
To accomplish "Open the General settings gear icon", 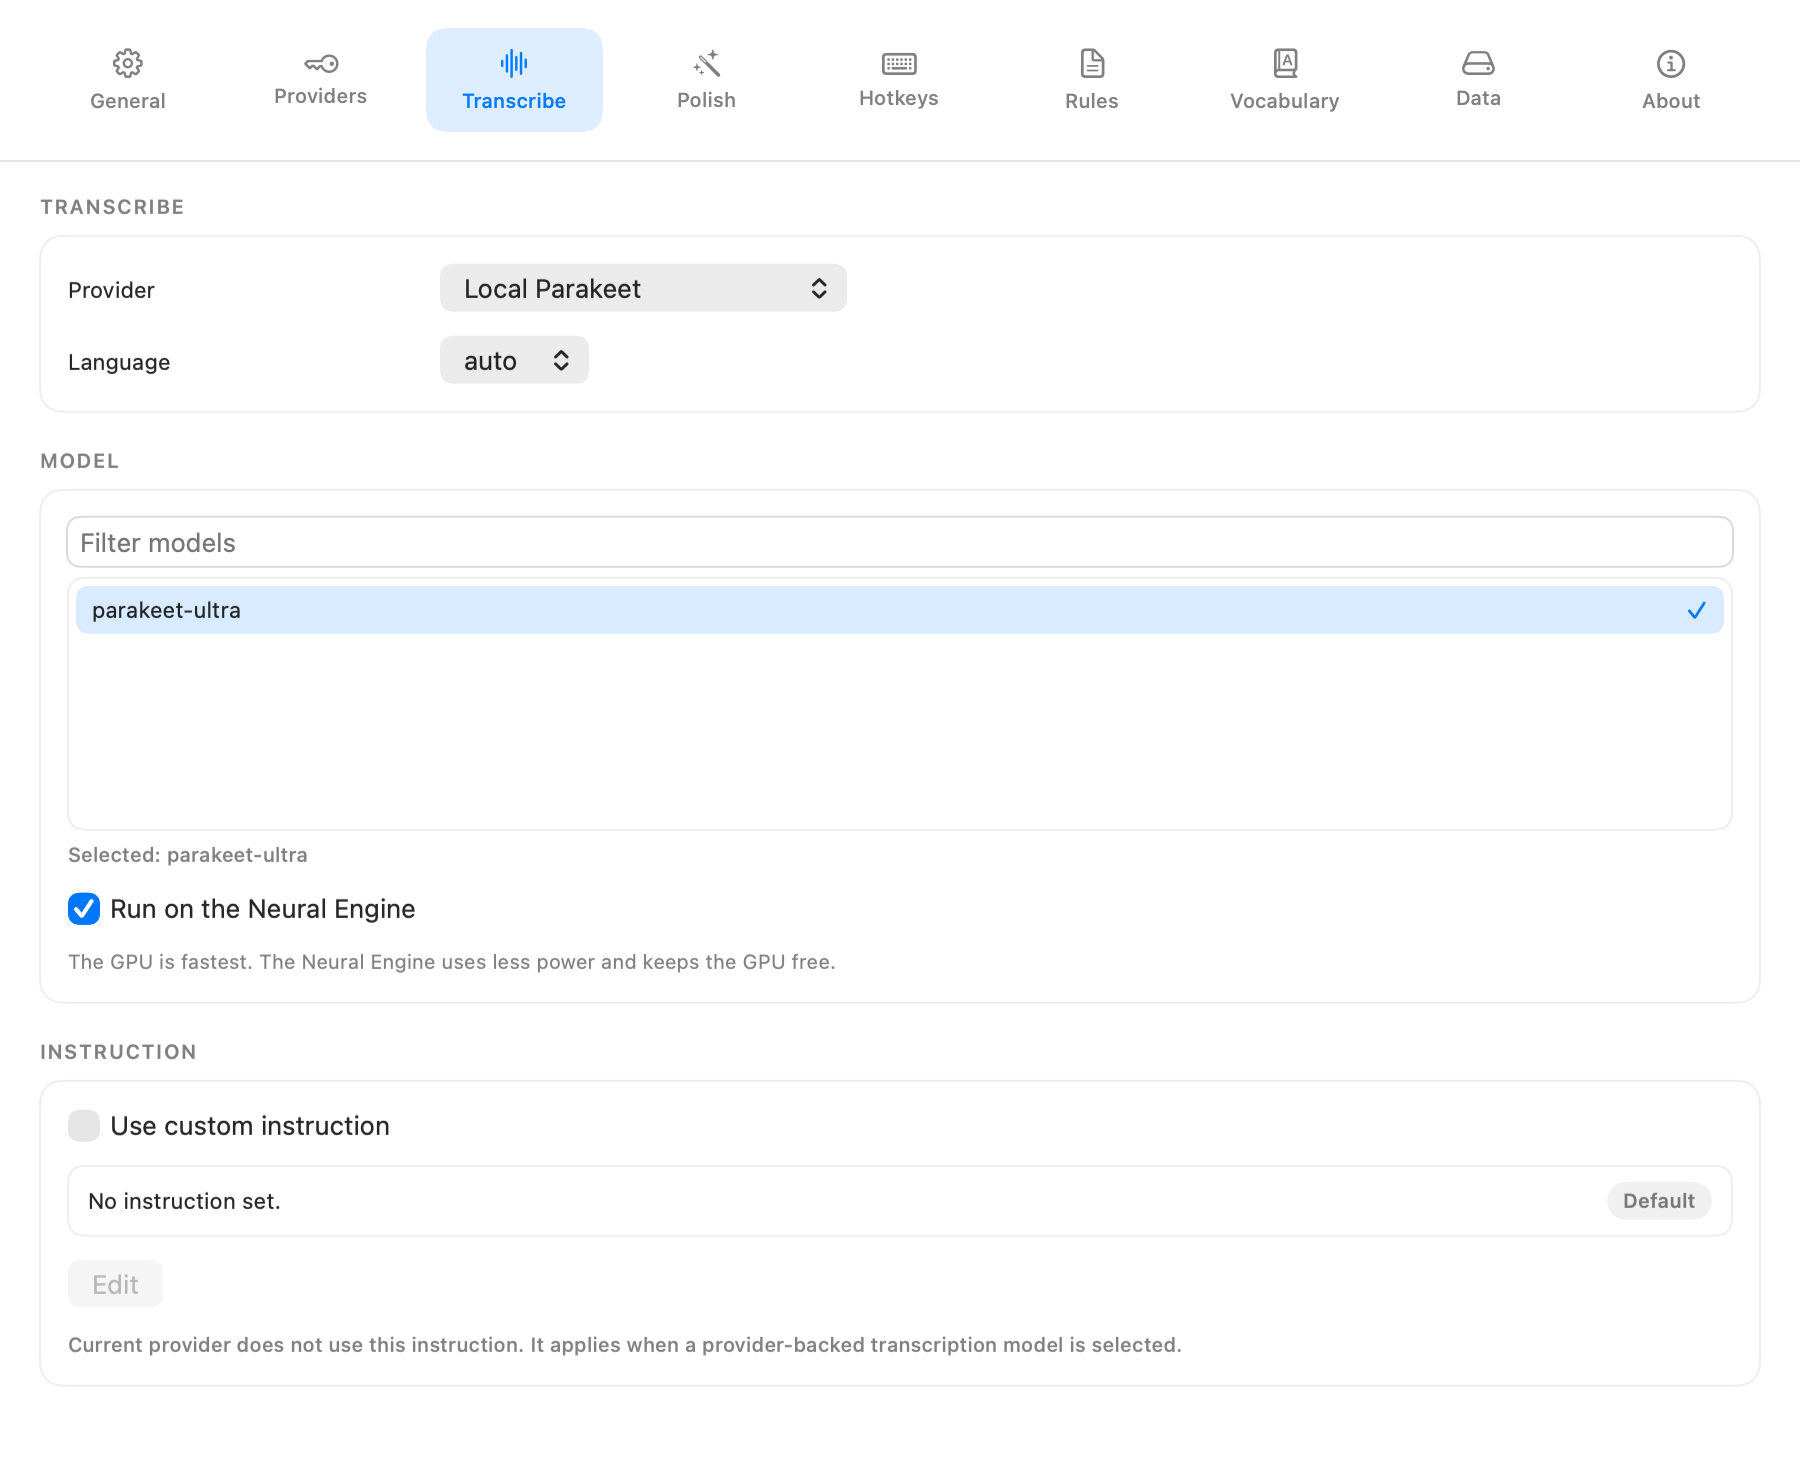I will [127, 64].
